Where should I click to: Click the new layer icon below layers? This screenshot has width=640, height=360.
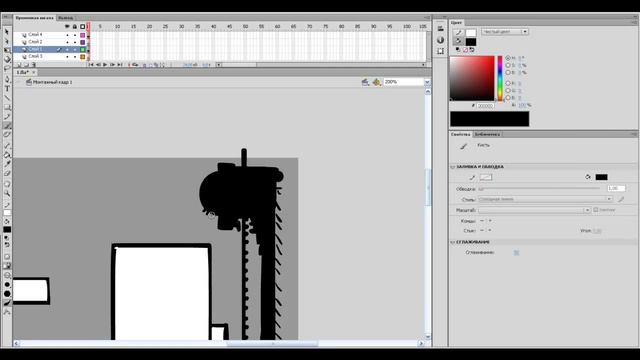coord(19,65)
